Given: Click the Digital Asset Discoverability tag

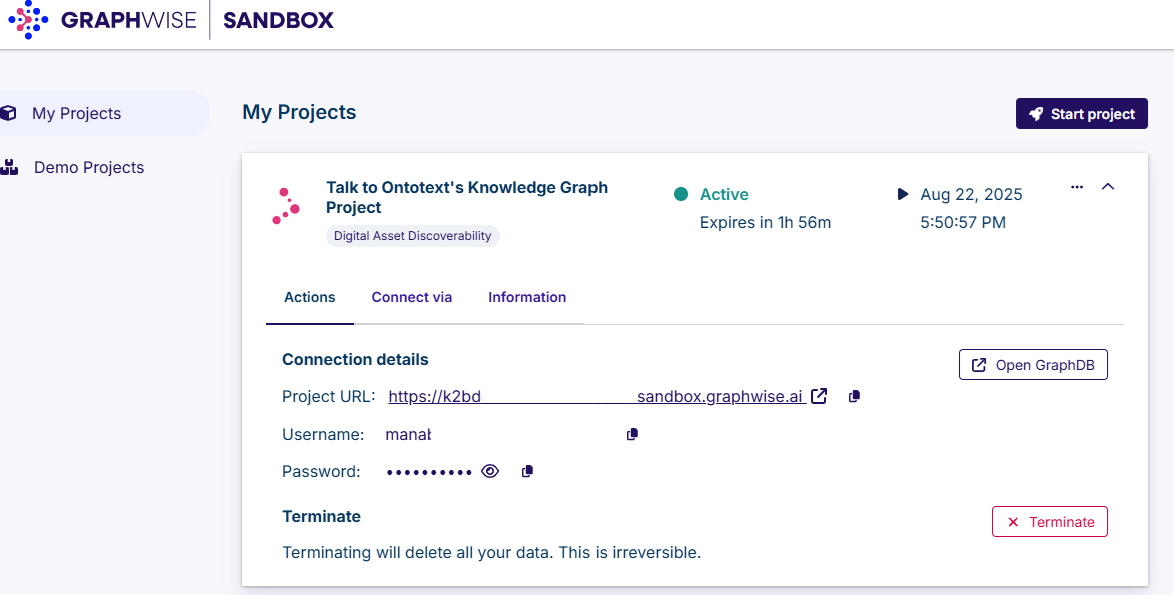Looking at the screenshot, I should click(x=412, y=236).
